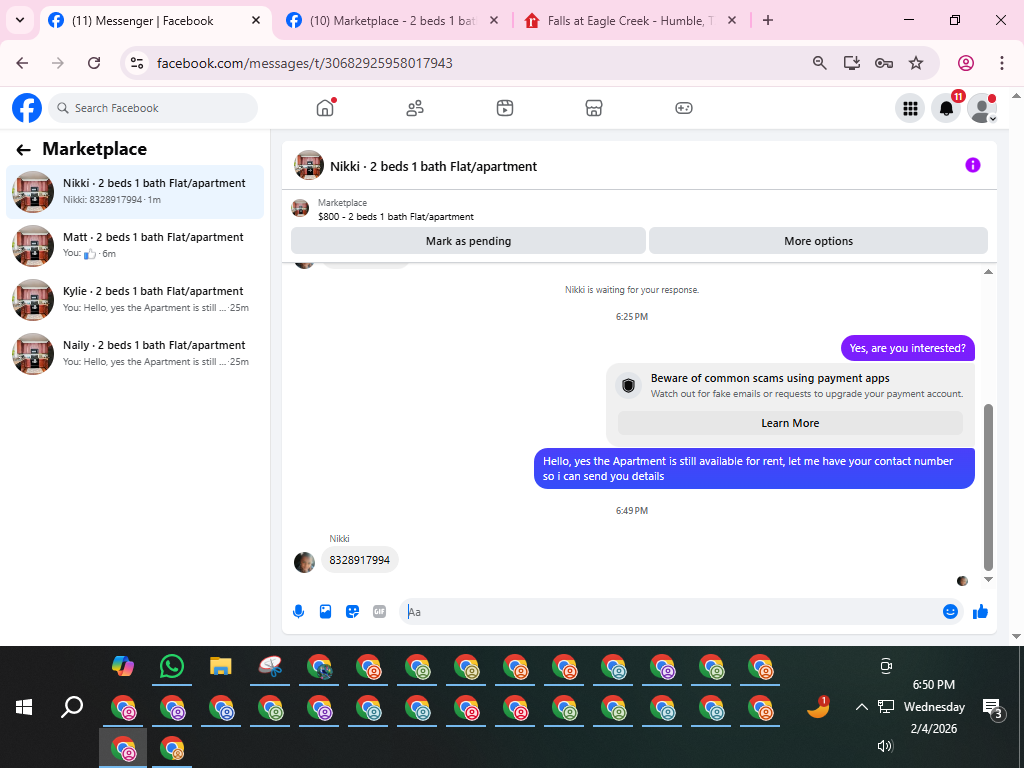View site information icon in address bar

click(136, 63)
